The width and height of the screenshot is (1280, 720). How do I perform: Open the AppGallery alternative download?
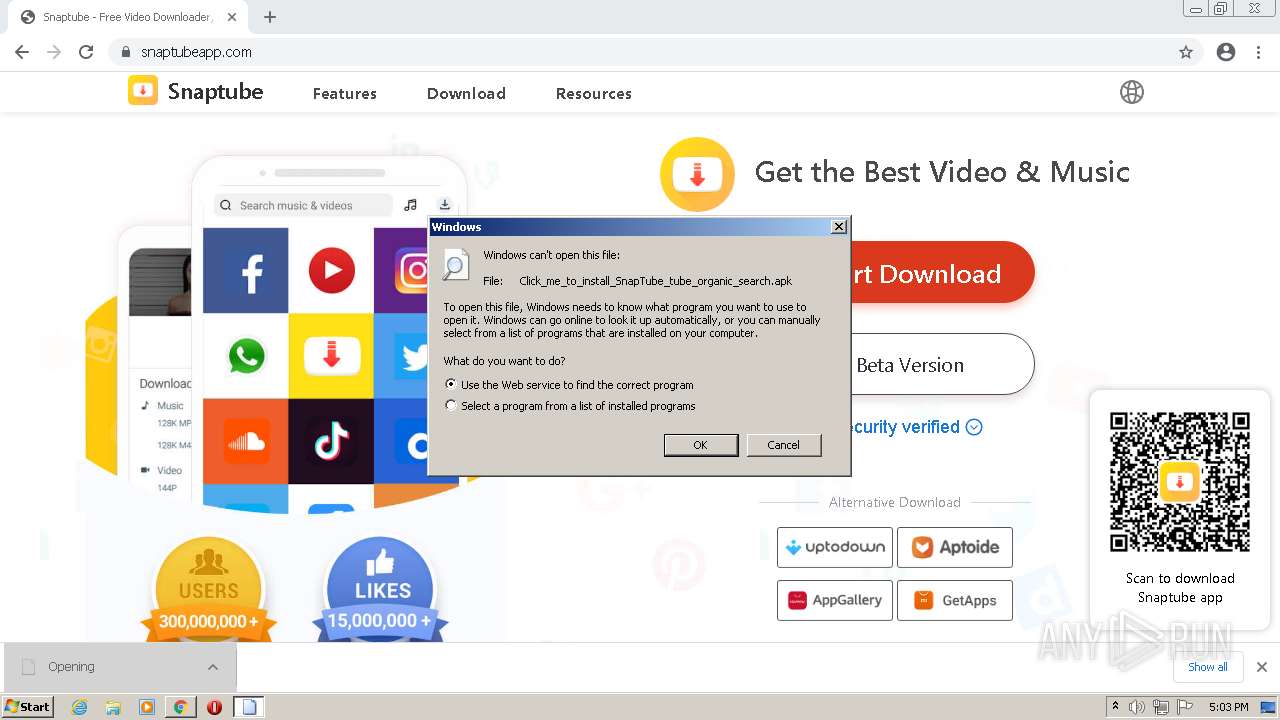pos(835,600)
